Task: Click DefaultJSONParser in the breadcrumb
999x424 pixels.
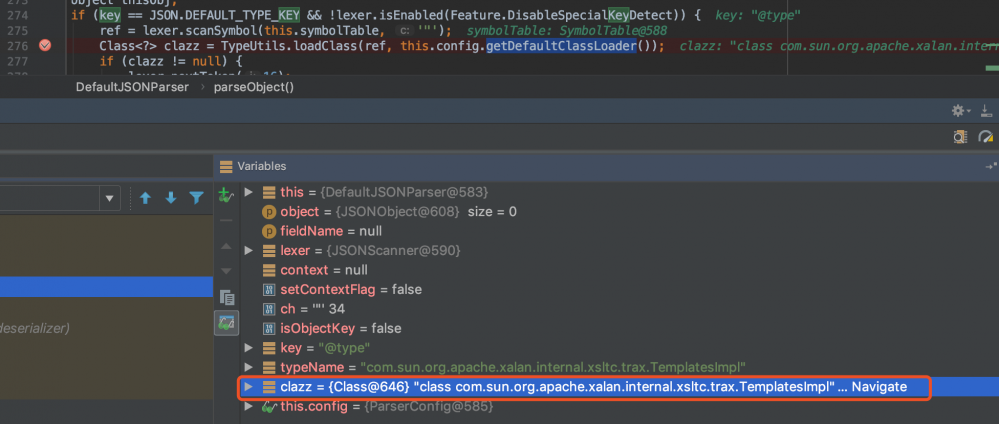Action: (x=133, y=87)
